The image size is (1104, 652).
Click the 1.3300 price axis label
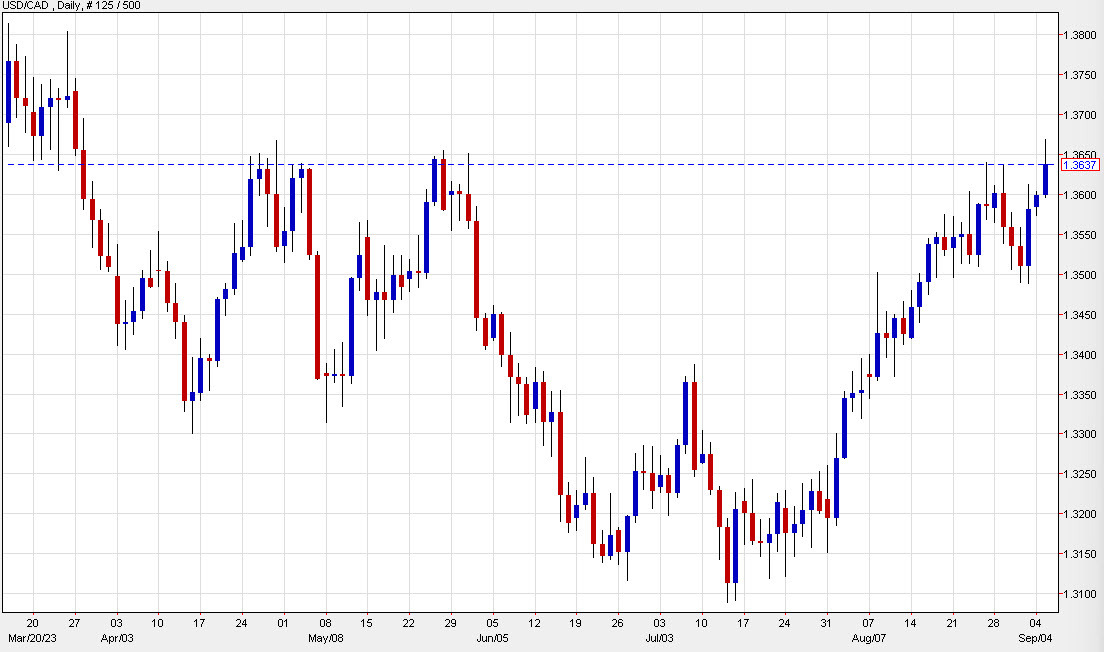click(1079, 434)
